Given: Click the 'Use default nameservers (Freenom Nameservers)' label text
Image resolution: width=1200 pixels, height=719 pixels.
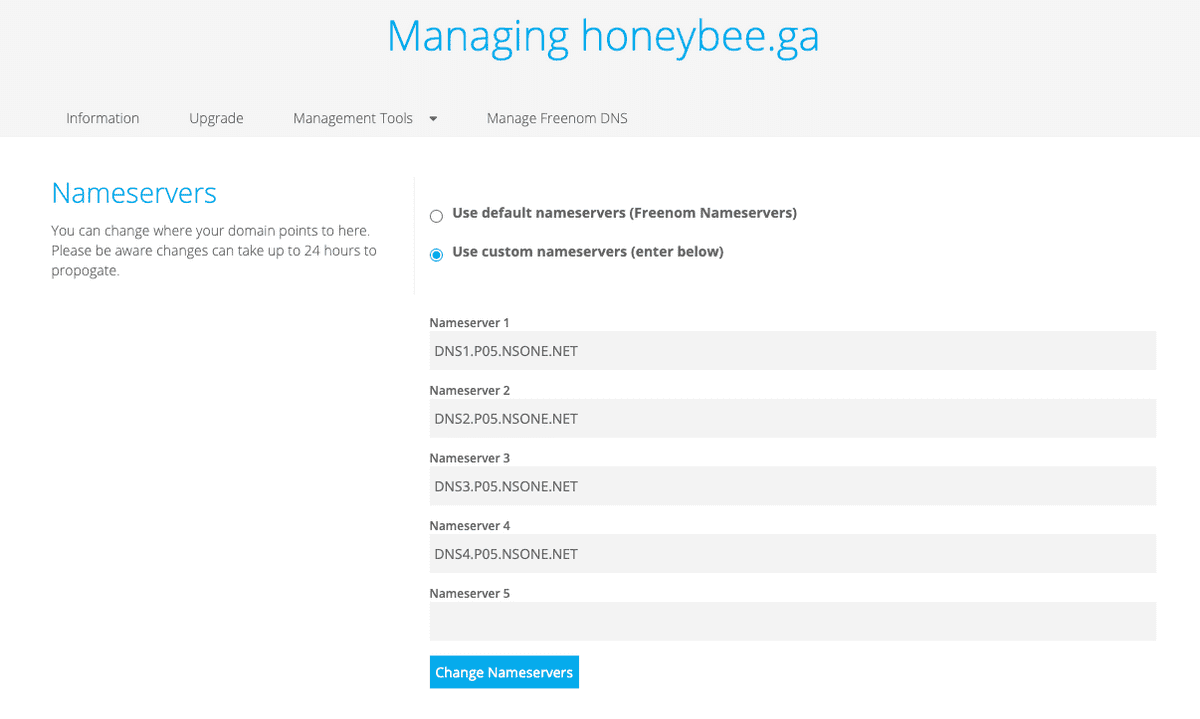Looking at the screenshot, I should coord(624,213).
